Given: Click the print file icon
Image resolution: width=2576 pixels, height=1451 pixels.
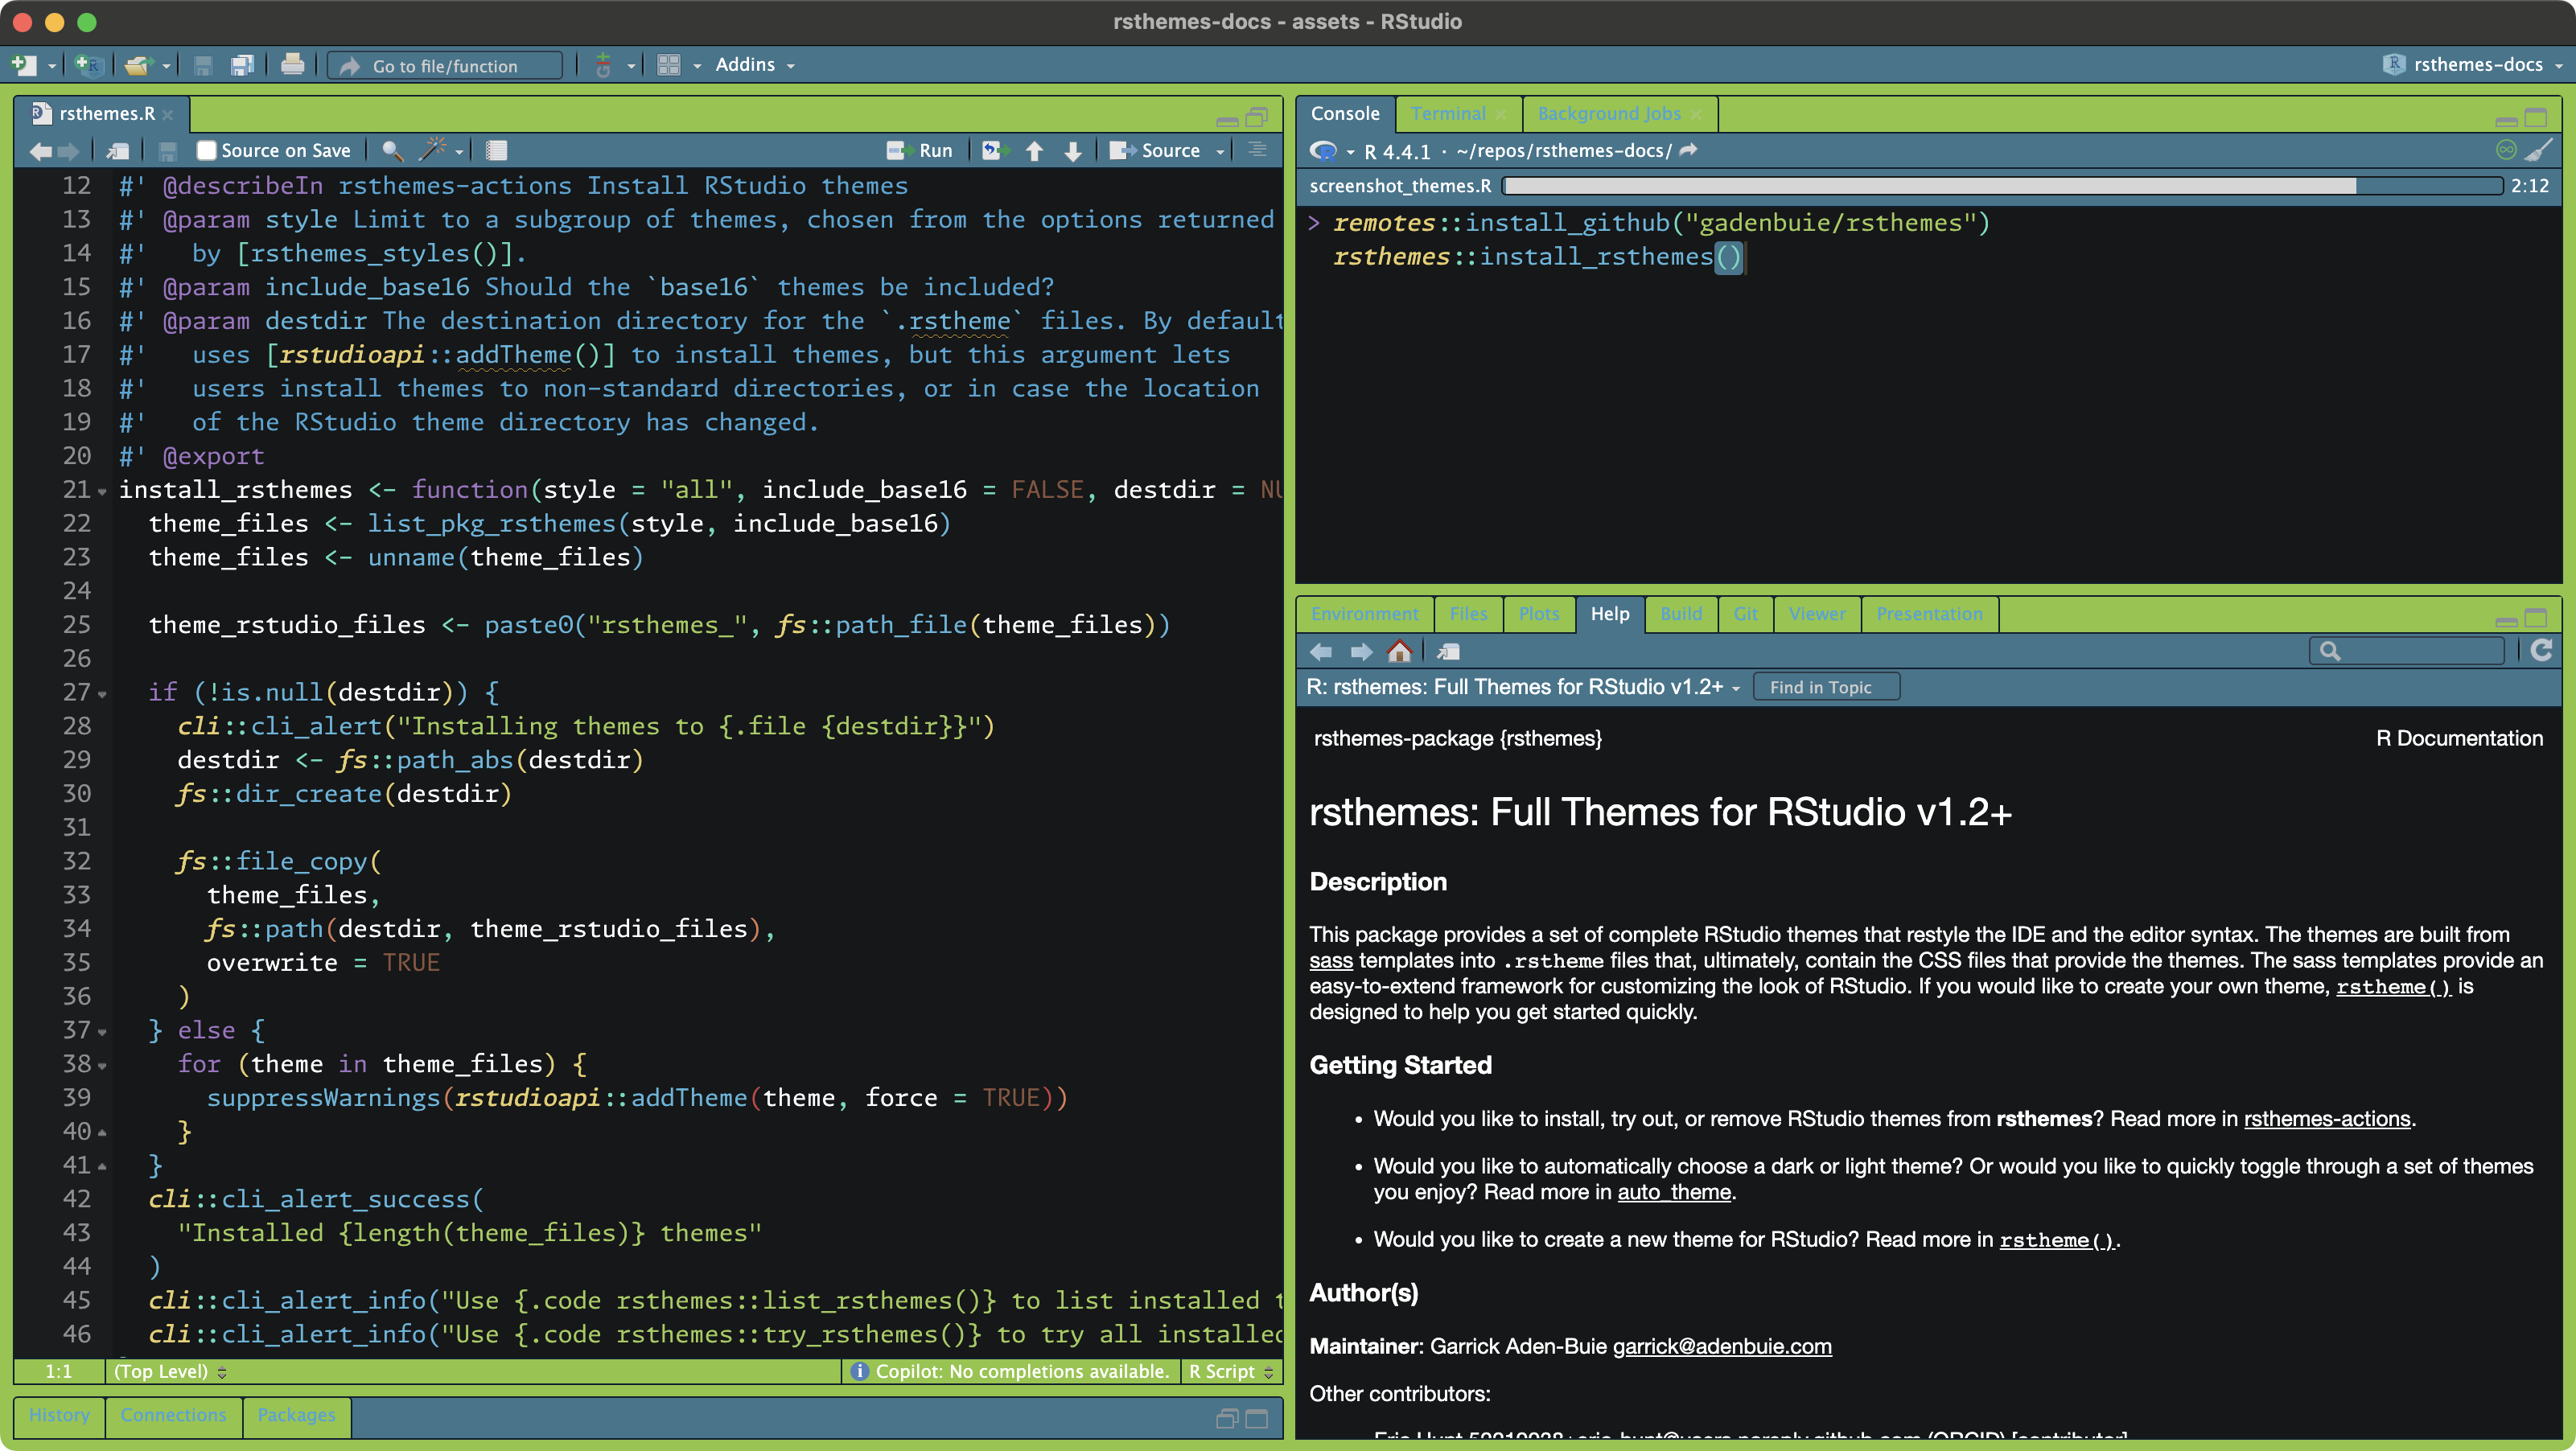Looking at the screenshot, I should (x=292, y=66).
